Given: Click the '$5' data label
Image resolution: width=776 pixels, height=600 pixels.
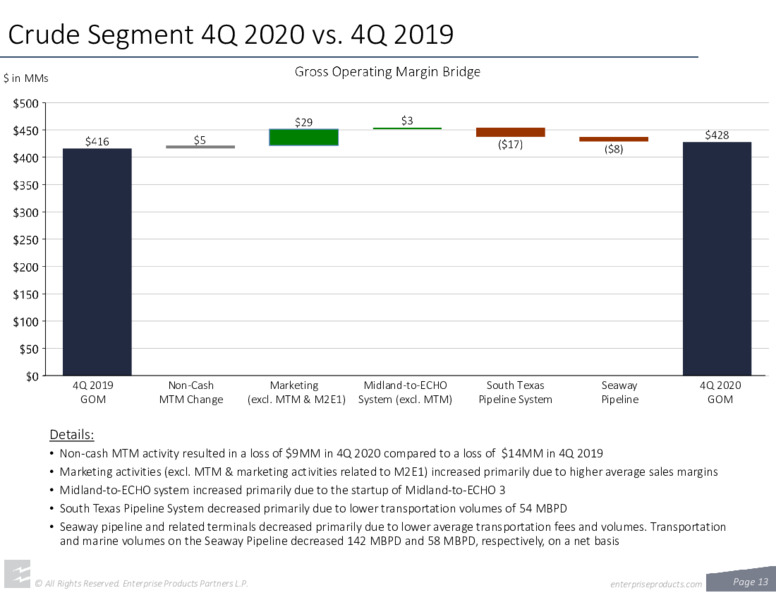Looking at the screenshot, I should tap(199, 140).
